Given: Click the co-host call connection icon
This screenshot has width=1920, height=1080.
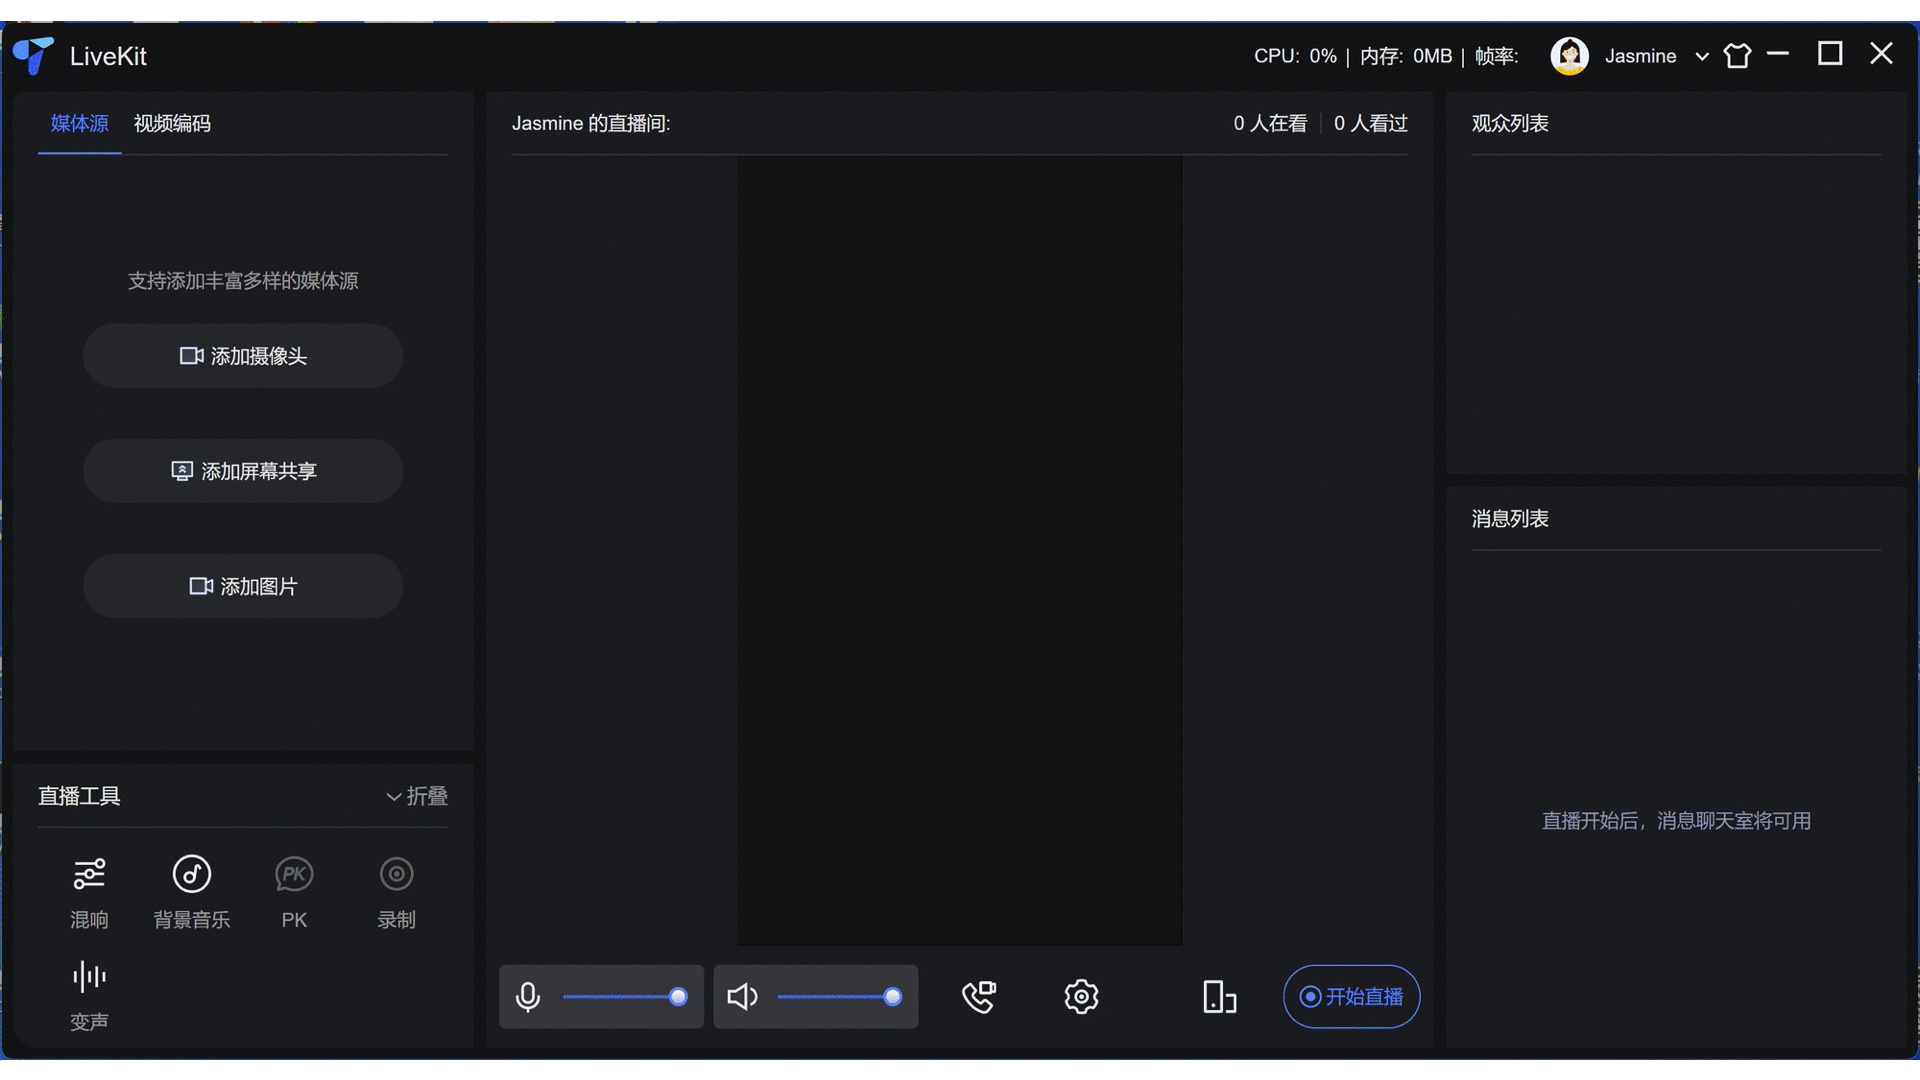Looking at the screenshot, I should 979,997.
